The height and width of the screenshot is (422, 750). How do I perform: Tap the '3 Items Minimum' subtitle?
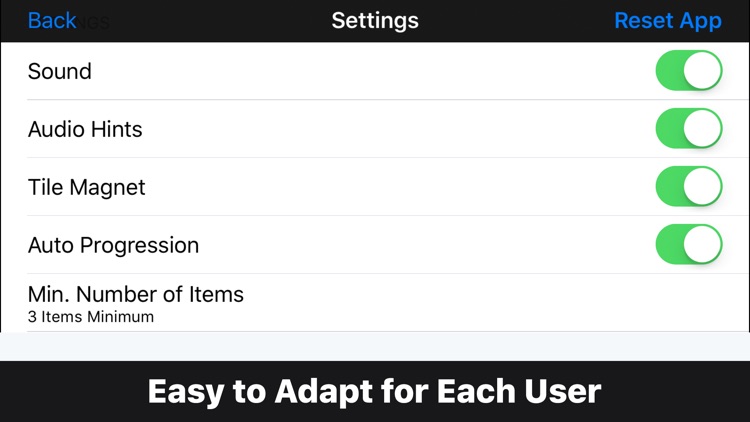91,317
